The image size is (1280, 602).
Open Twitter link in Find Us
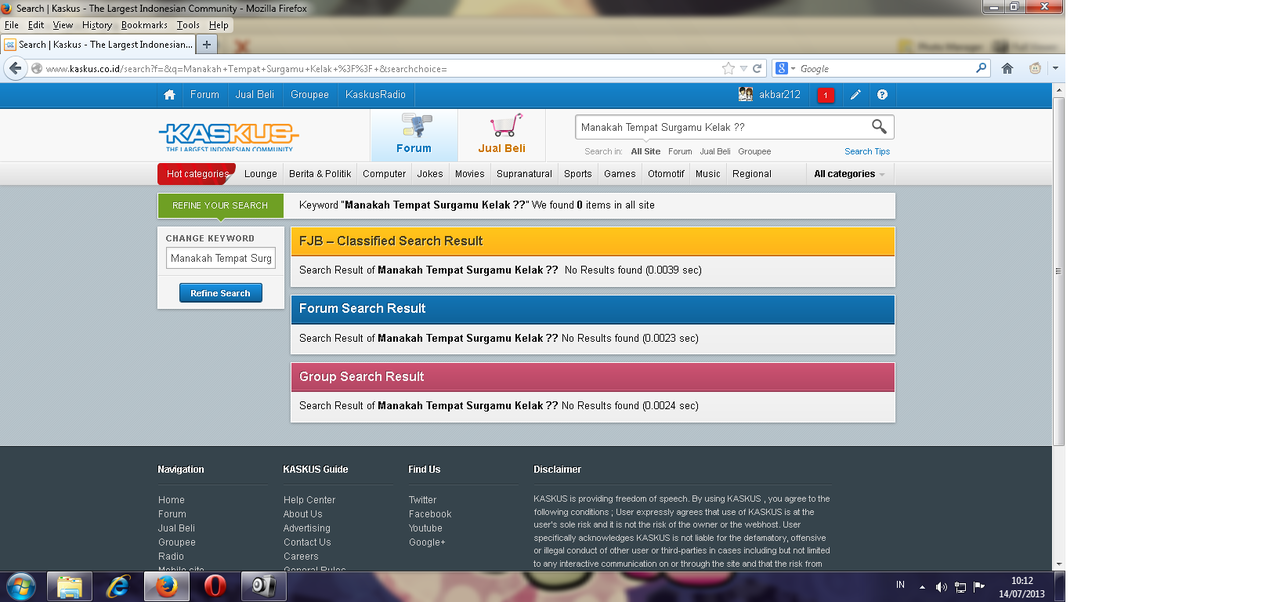422,500
